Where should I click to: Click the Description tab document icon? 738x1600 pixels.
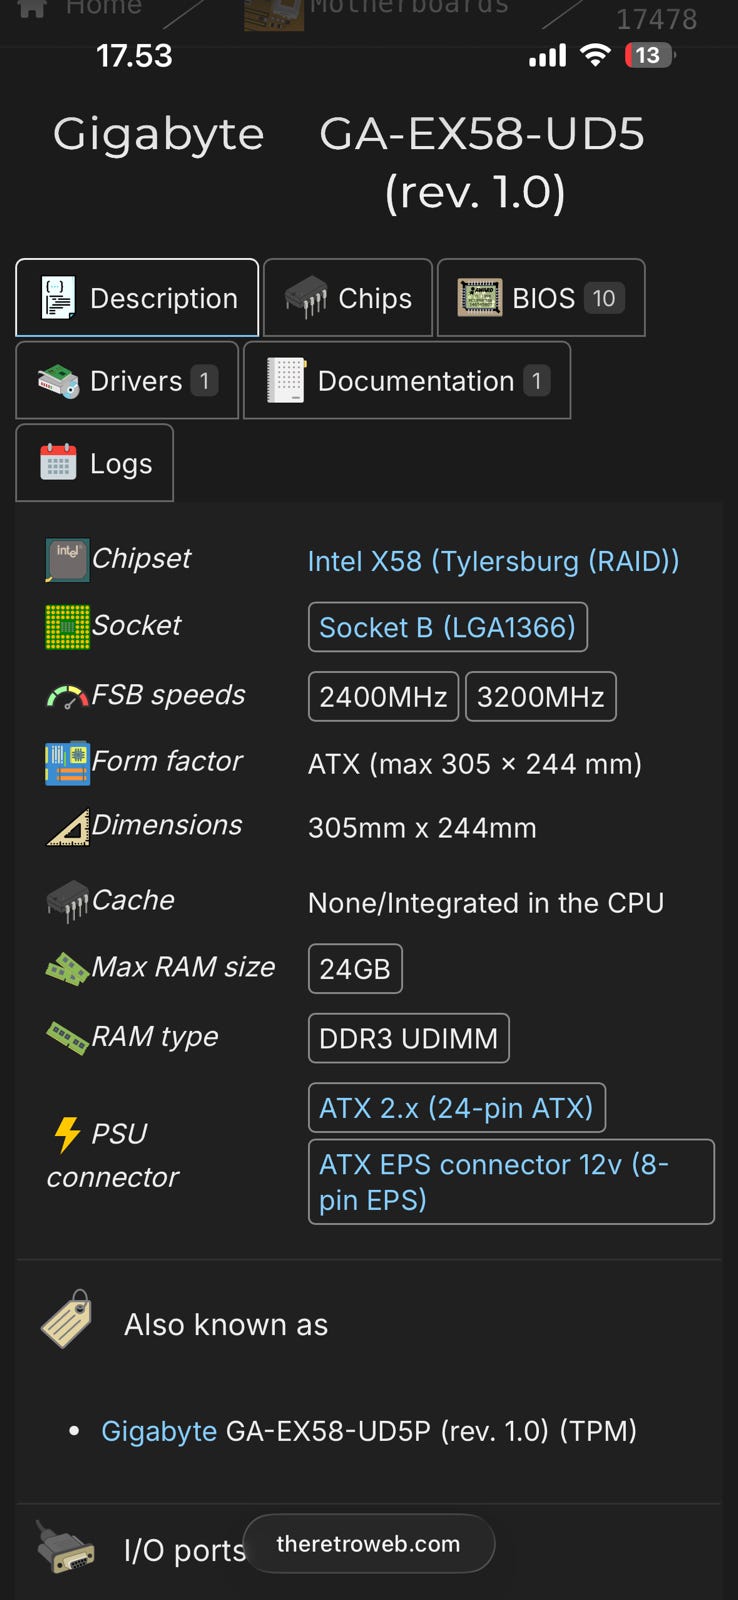coord(58,298)
